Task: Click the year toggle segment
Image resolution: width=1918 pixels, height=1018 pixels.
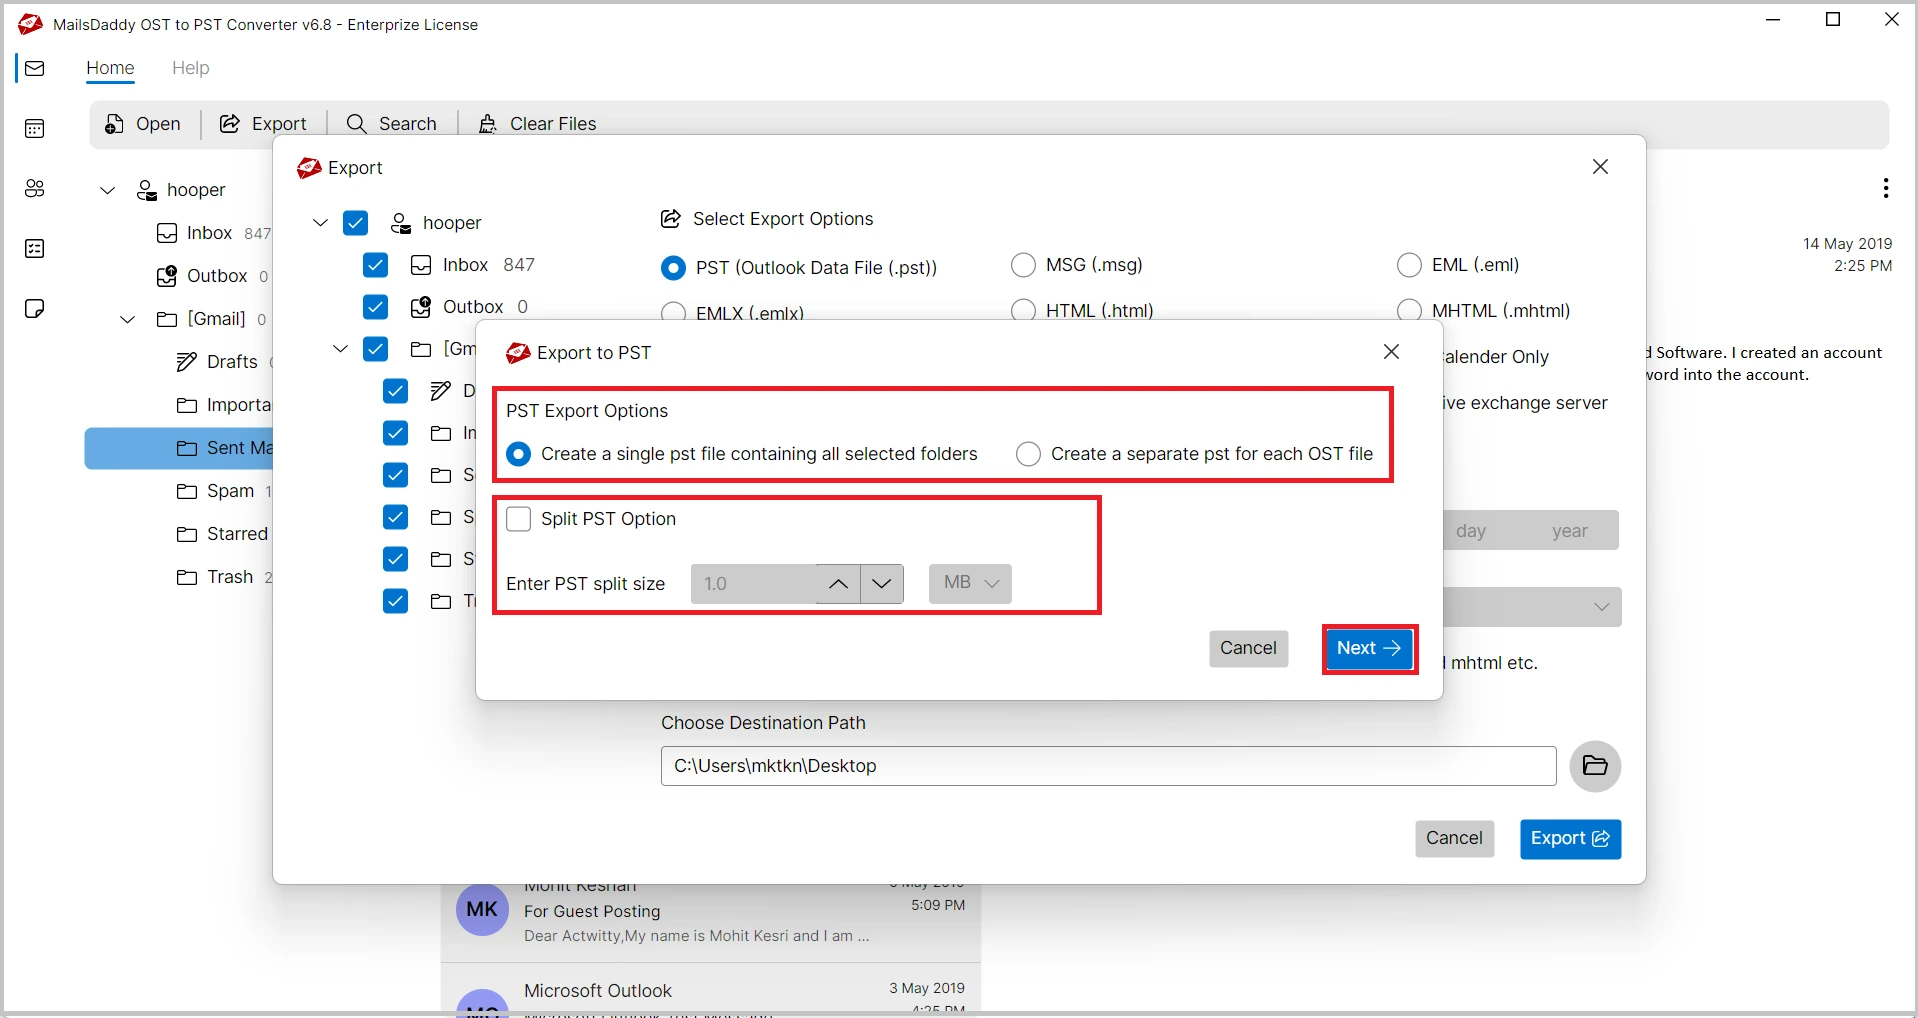Action: pos(1569,531)
